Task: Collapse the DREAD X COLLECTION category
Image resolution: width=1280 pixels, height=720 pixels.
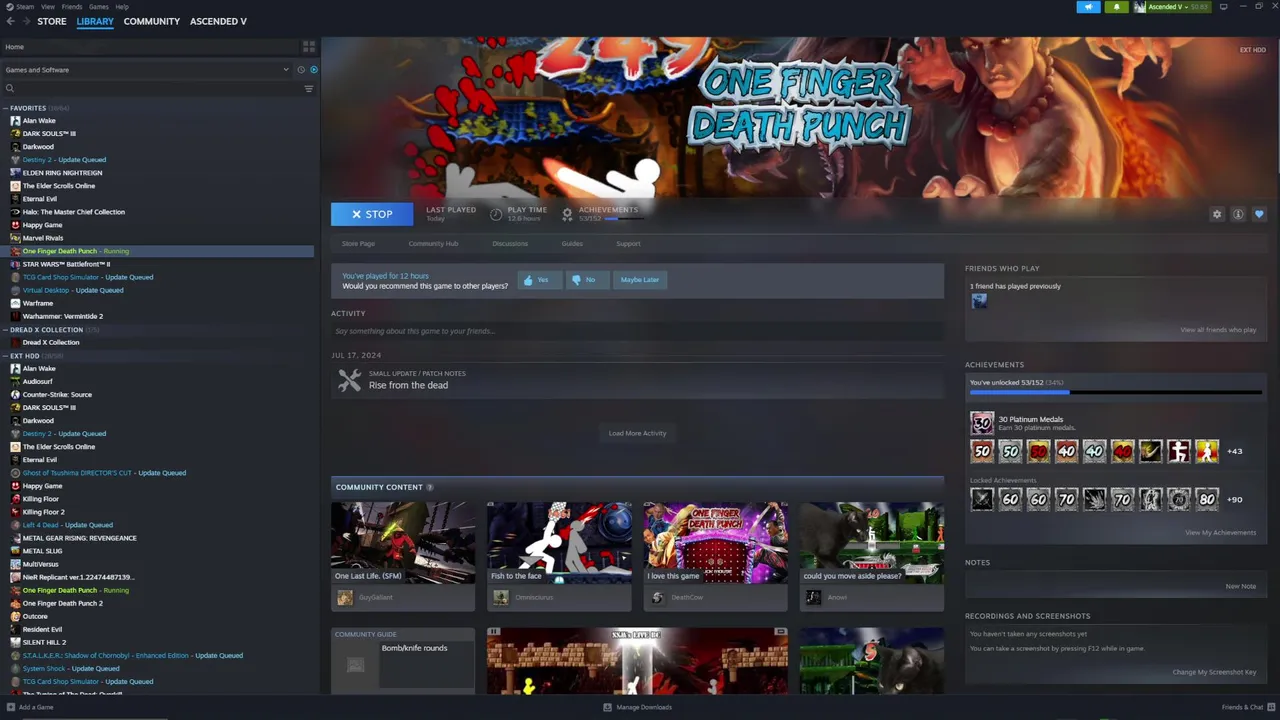Action: 5,330
